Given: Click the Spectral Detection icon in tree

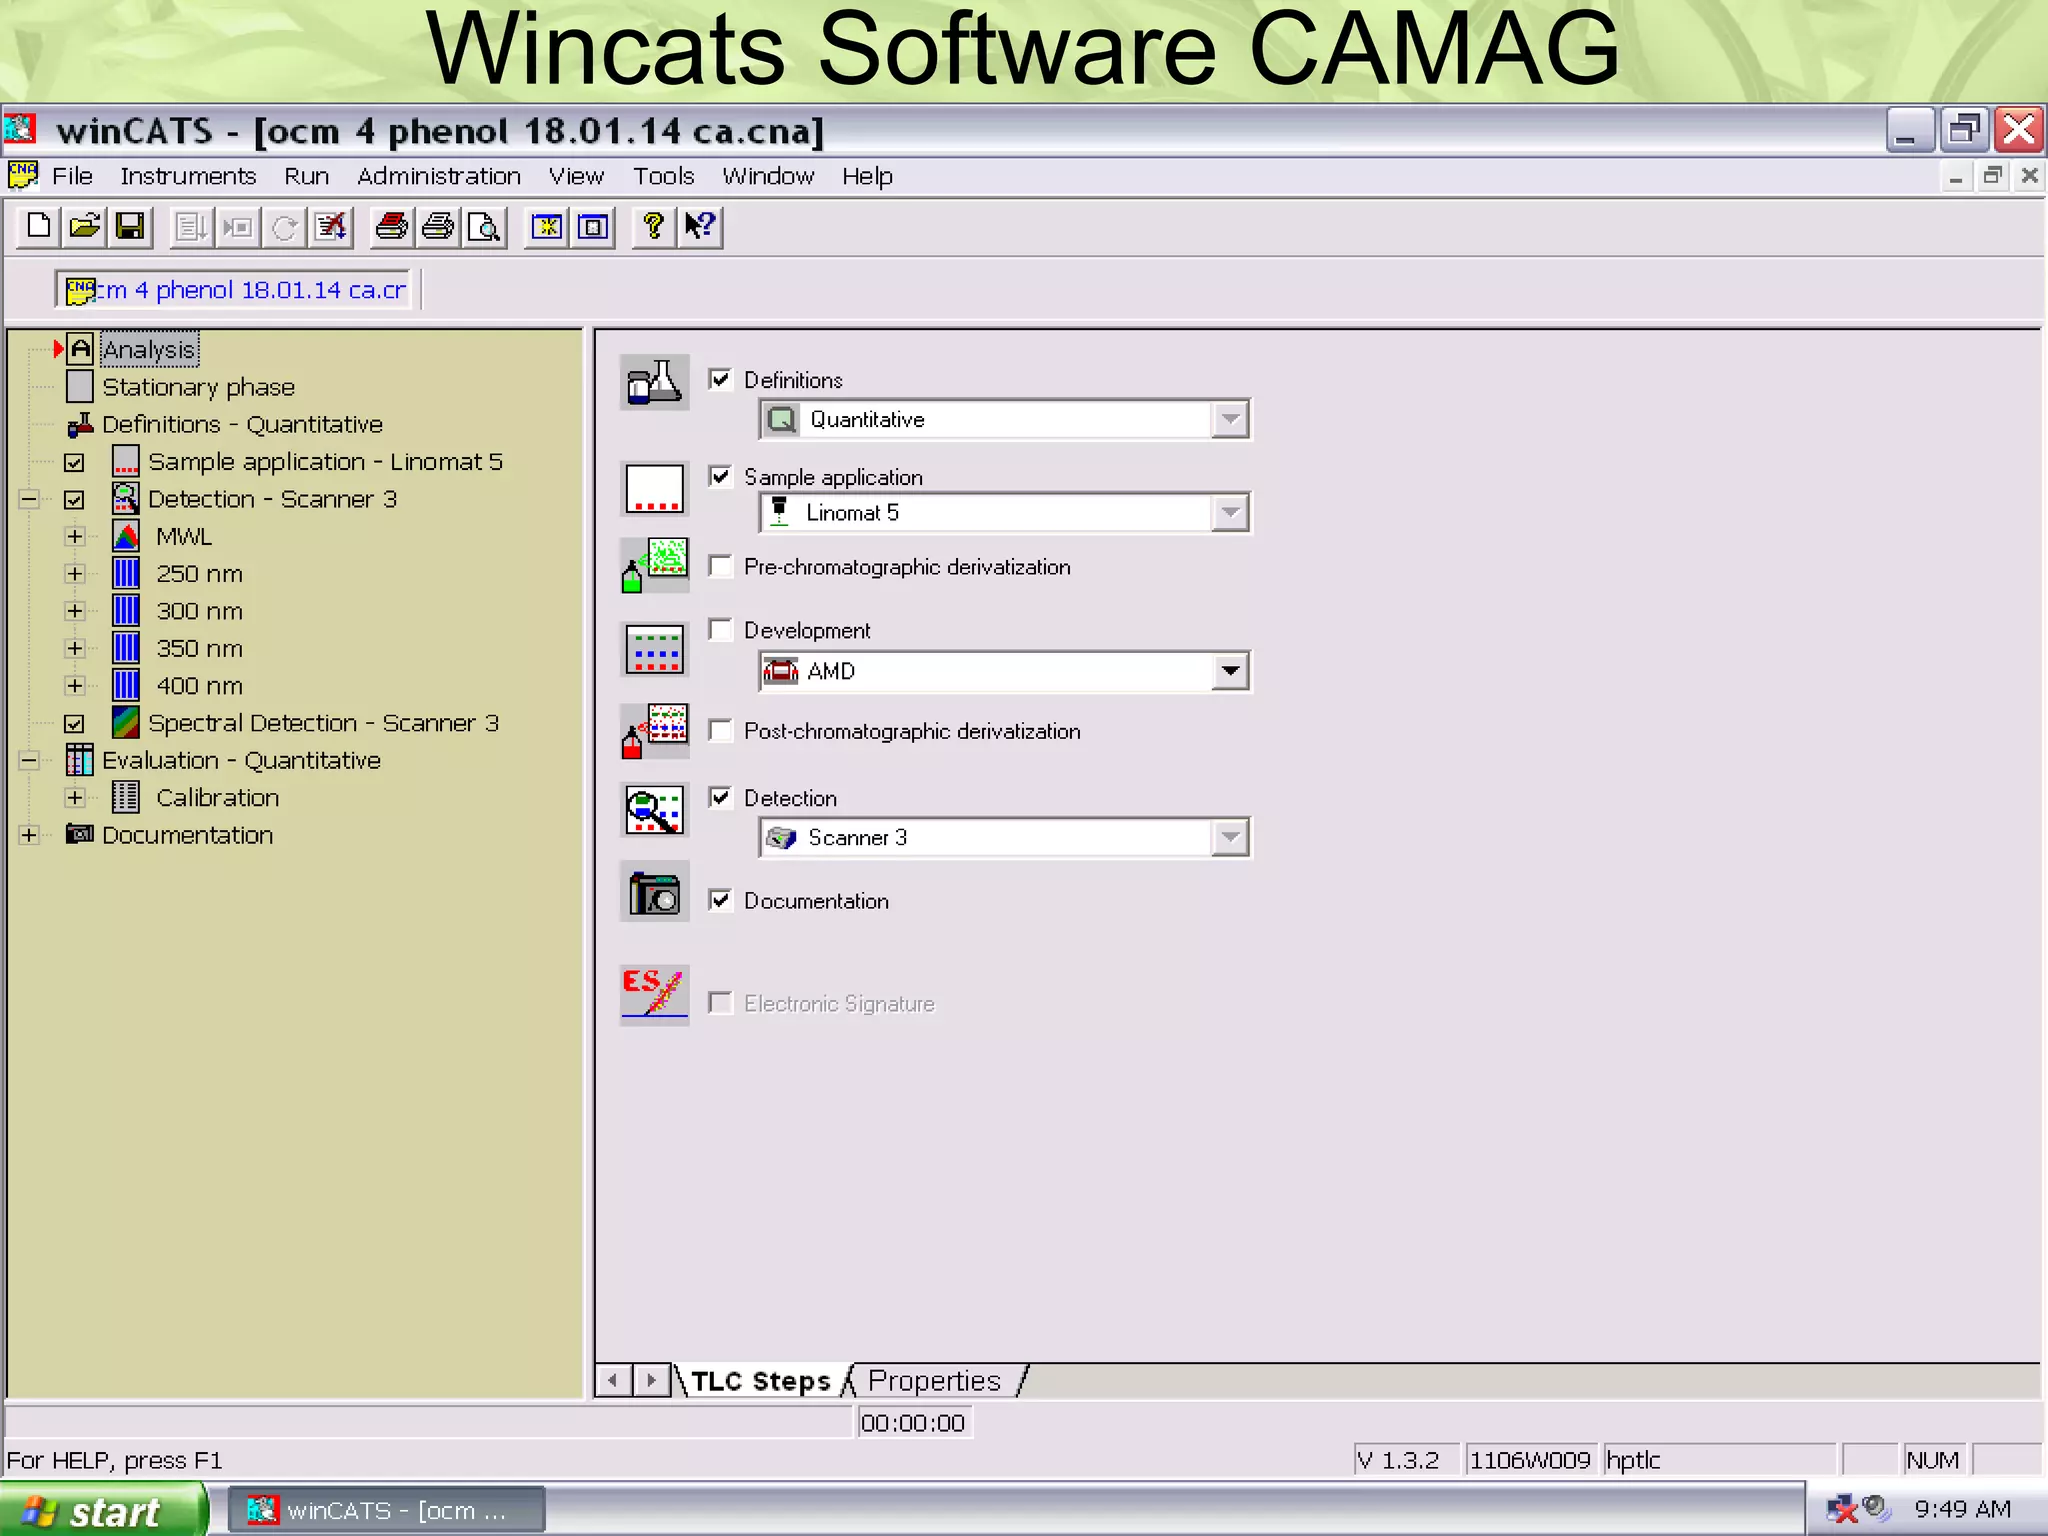Looking at the screenshot, I should pos(126,723).
